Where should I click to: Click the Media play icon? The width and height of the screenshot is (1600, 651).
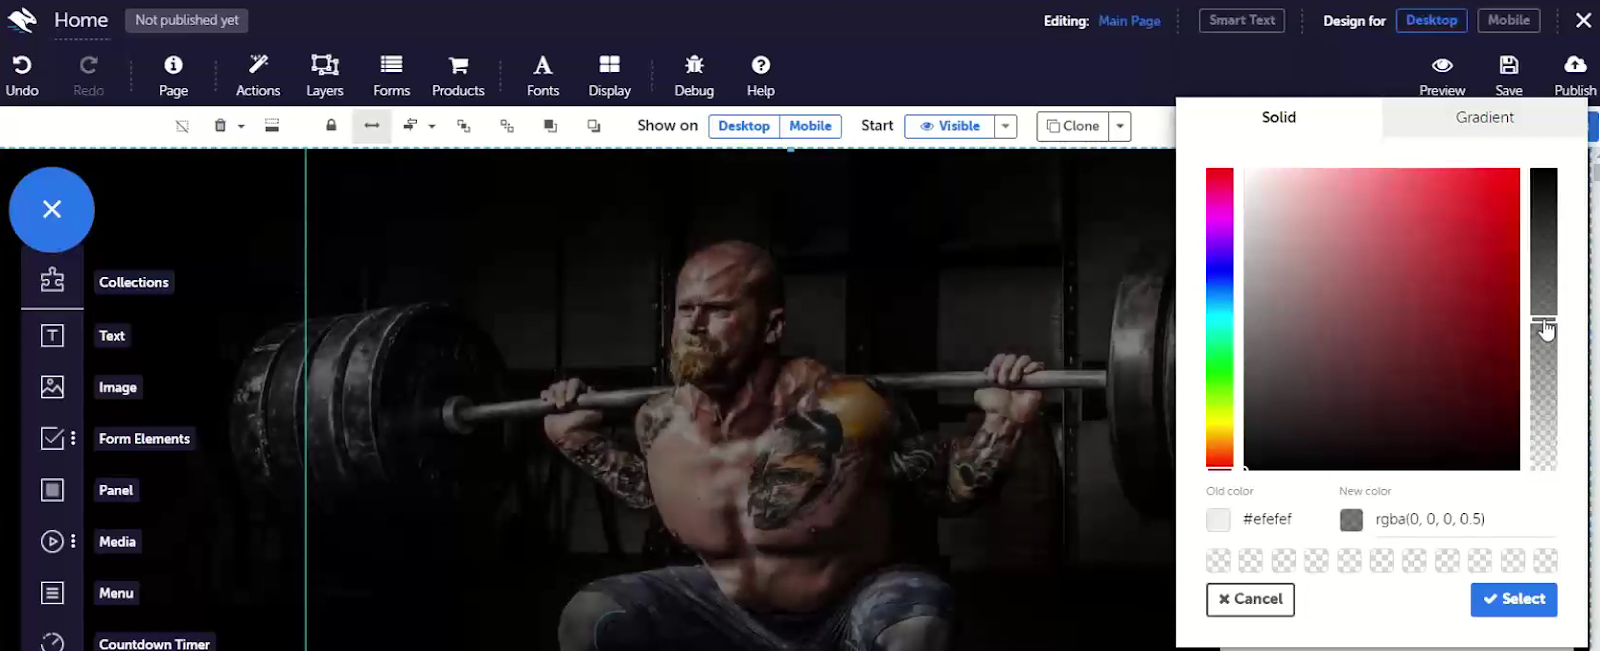click(x=52, y=541)
